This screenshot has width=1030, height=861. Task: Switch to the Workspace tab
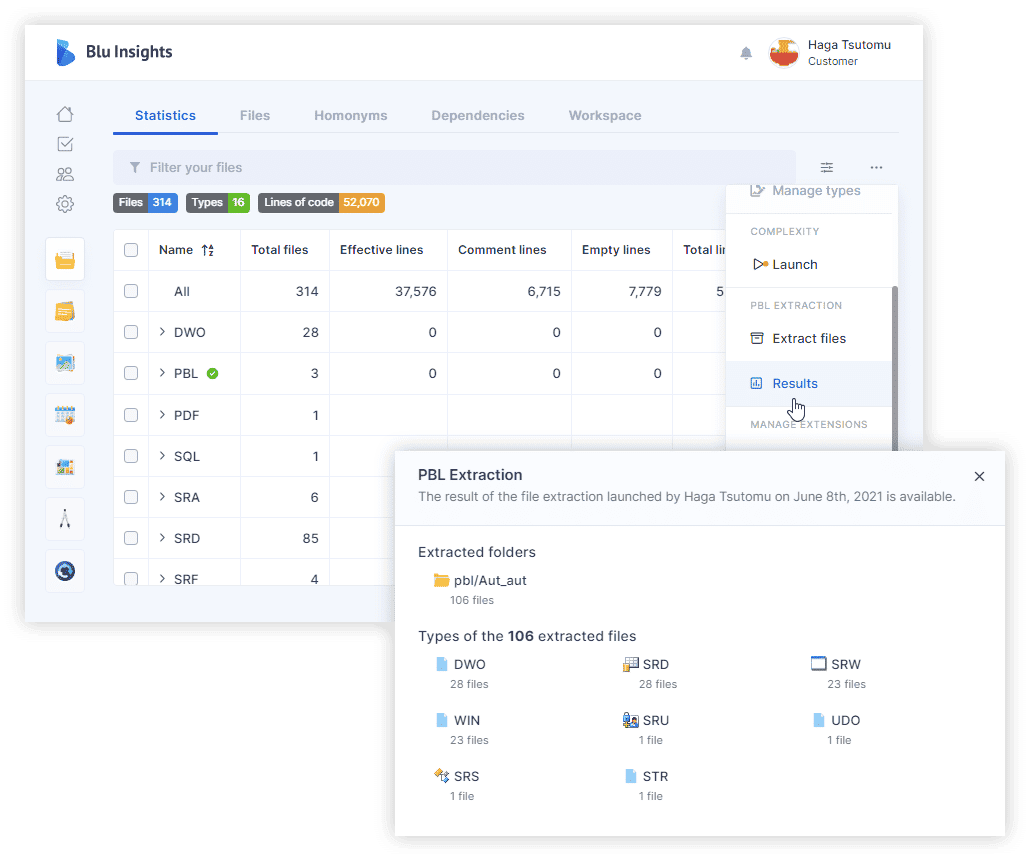coord(605,116)
